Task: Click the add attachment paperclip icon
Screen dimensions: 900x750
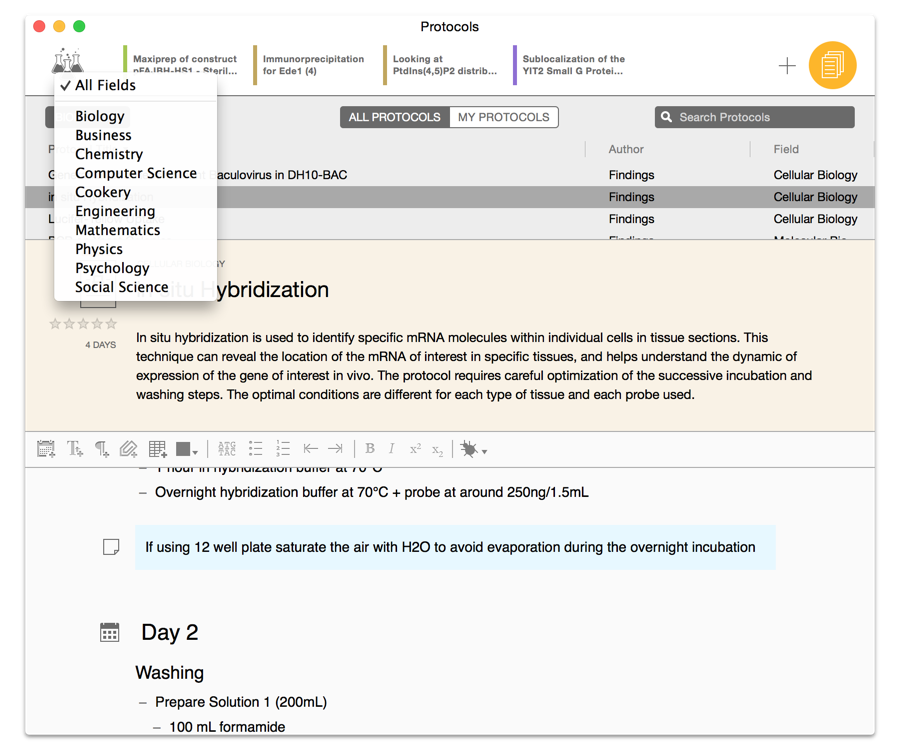Action: 128,450
